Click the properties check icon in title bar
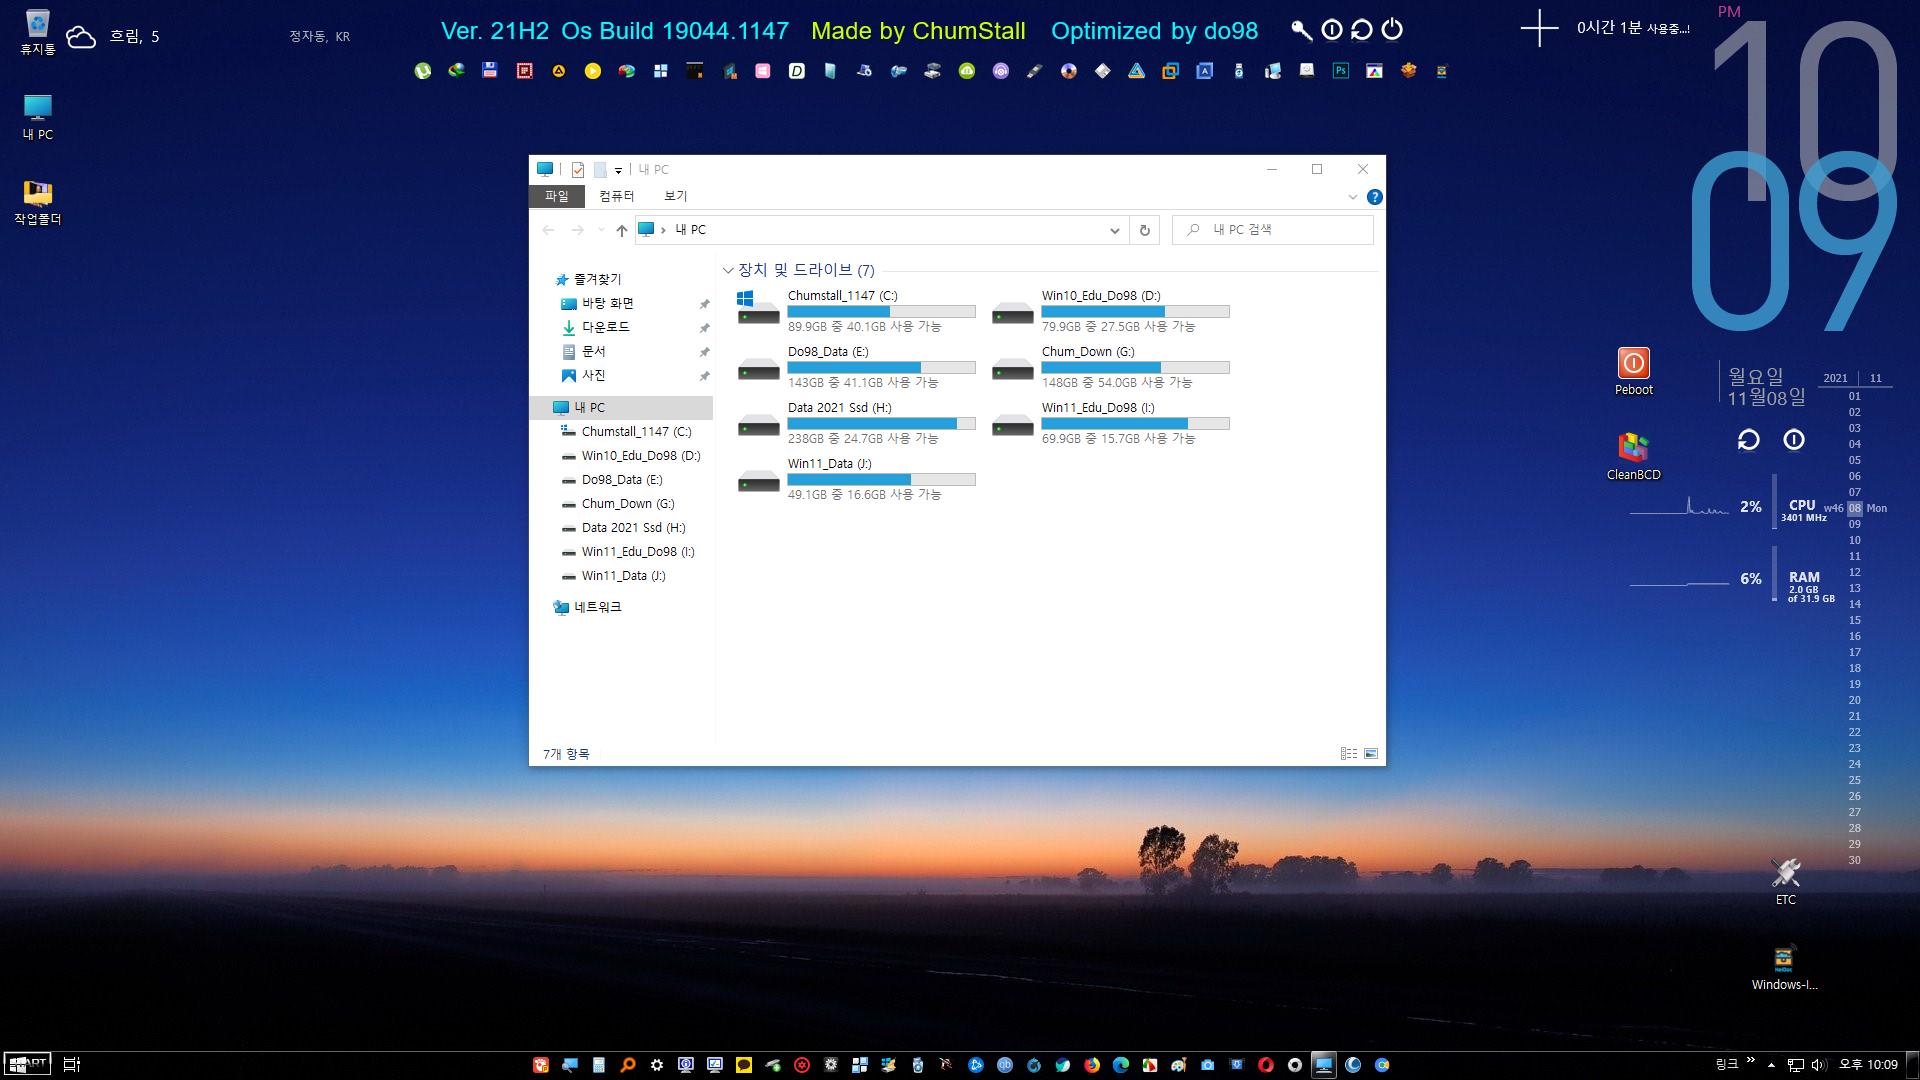This screenshot has width=1920, height=1080. 578,170
